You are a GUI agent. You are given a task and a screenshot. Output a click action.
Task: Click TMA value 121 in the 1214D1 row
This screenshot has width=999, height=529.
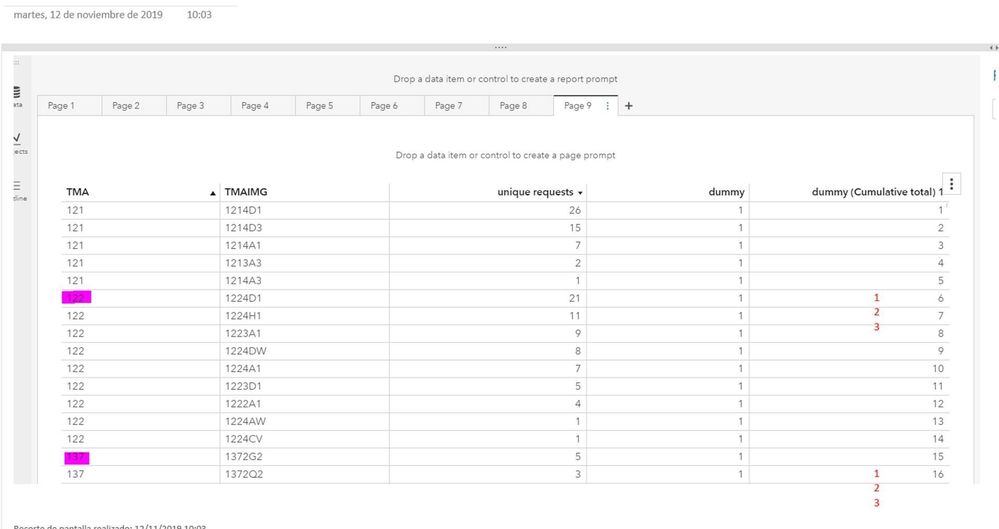point(75,210)
